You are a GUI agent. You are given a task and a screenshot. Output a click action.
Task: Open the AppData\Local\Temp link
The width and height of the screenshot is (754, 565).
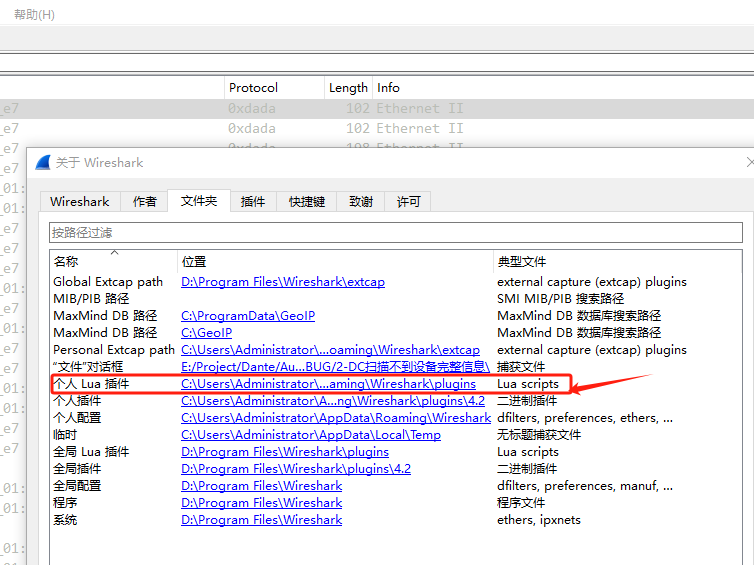tap(311, 435)
